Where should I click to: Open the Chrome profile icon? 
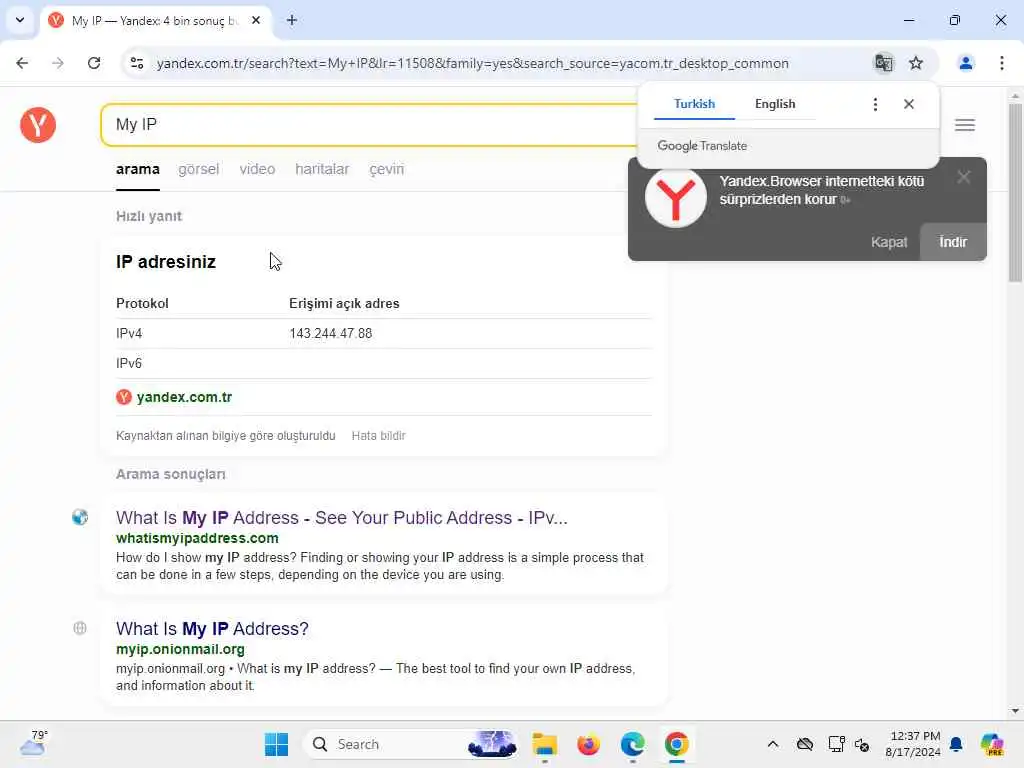tap(966, 63)
